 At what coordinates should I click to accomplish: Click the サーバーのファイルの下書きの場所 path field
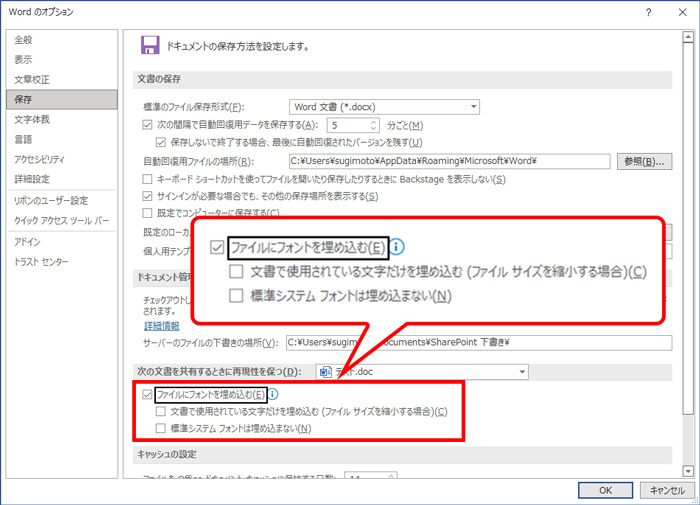point(479,342)
